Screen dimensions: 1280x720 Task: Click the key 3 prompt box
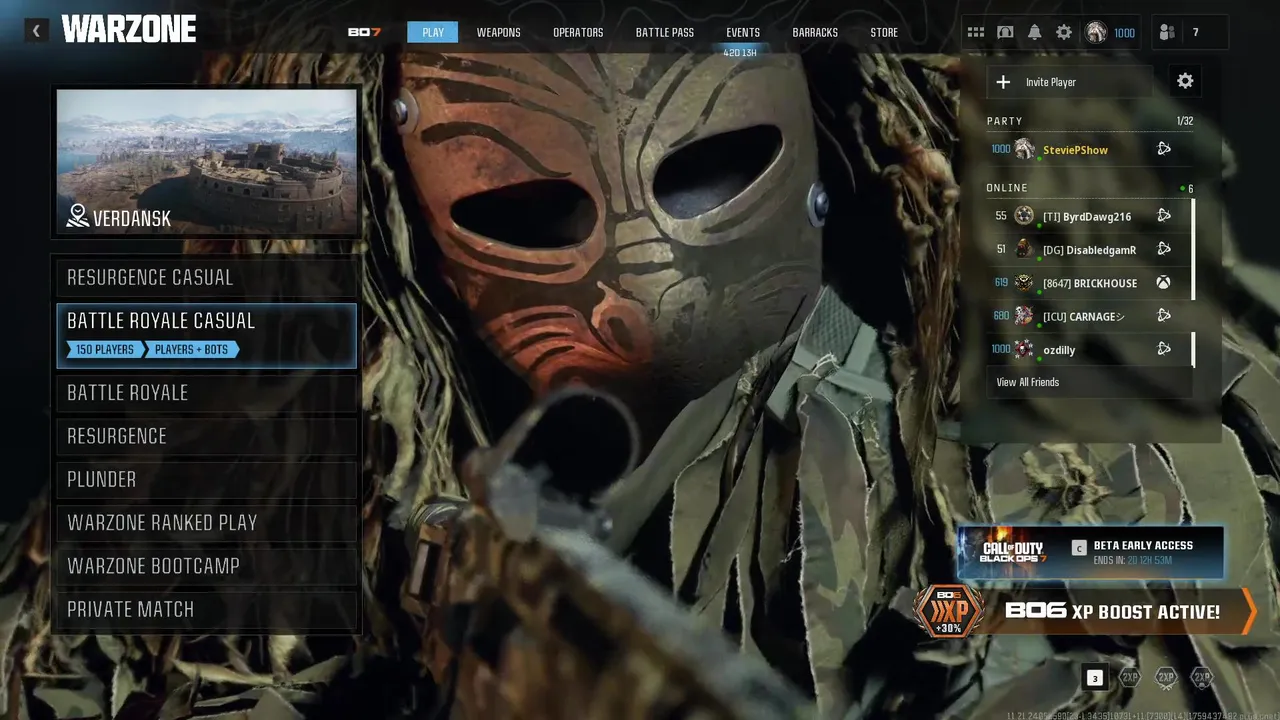pos(1095,678)
